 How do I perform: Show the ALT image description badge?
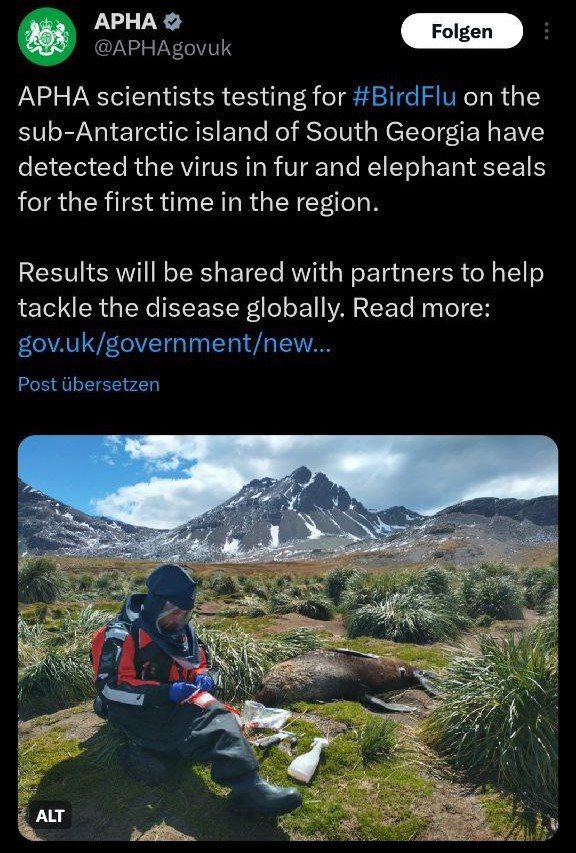(50, 815)
